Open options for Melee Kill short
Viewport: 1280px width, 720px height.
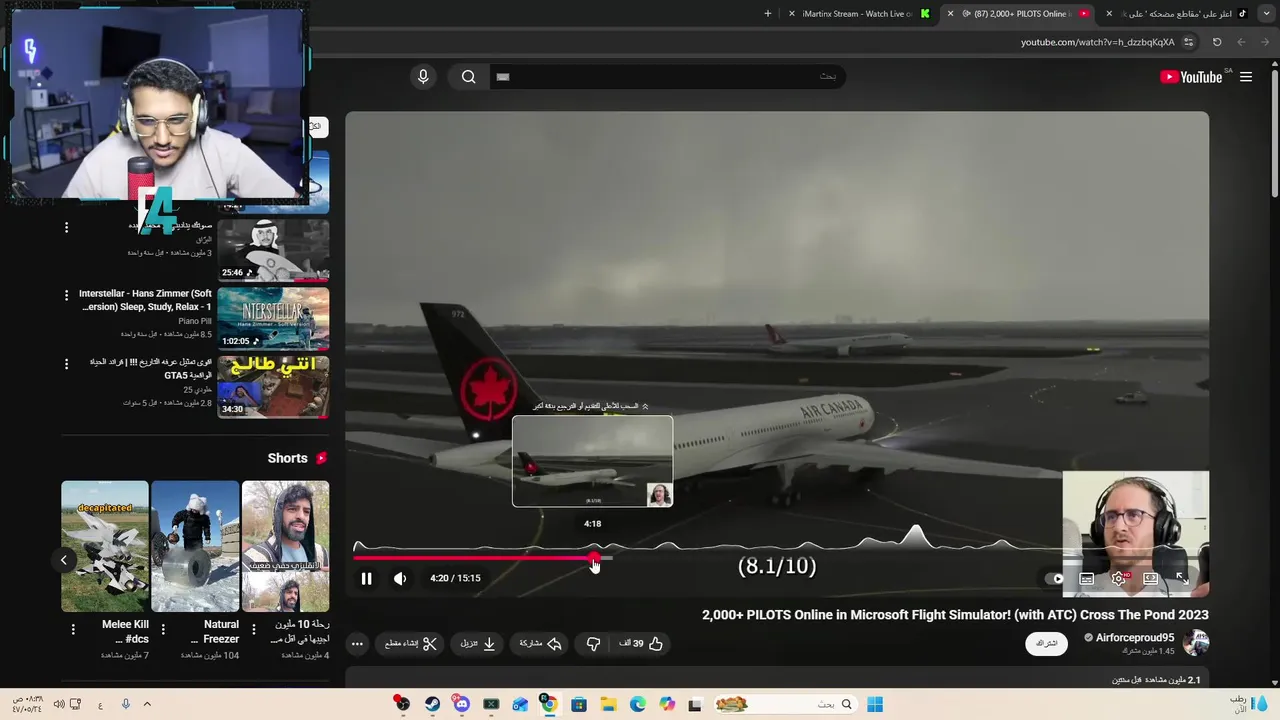tap(73, 629)
